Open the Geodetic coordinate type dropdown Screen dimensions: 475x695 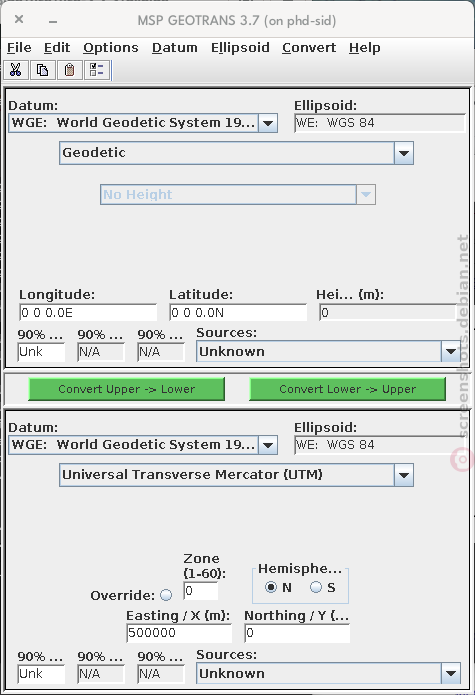237,153
